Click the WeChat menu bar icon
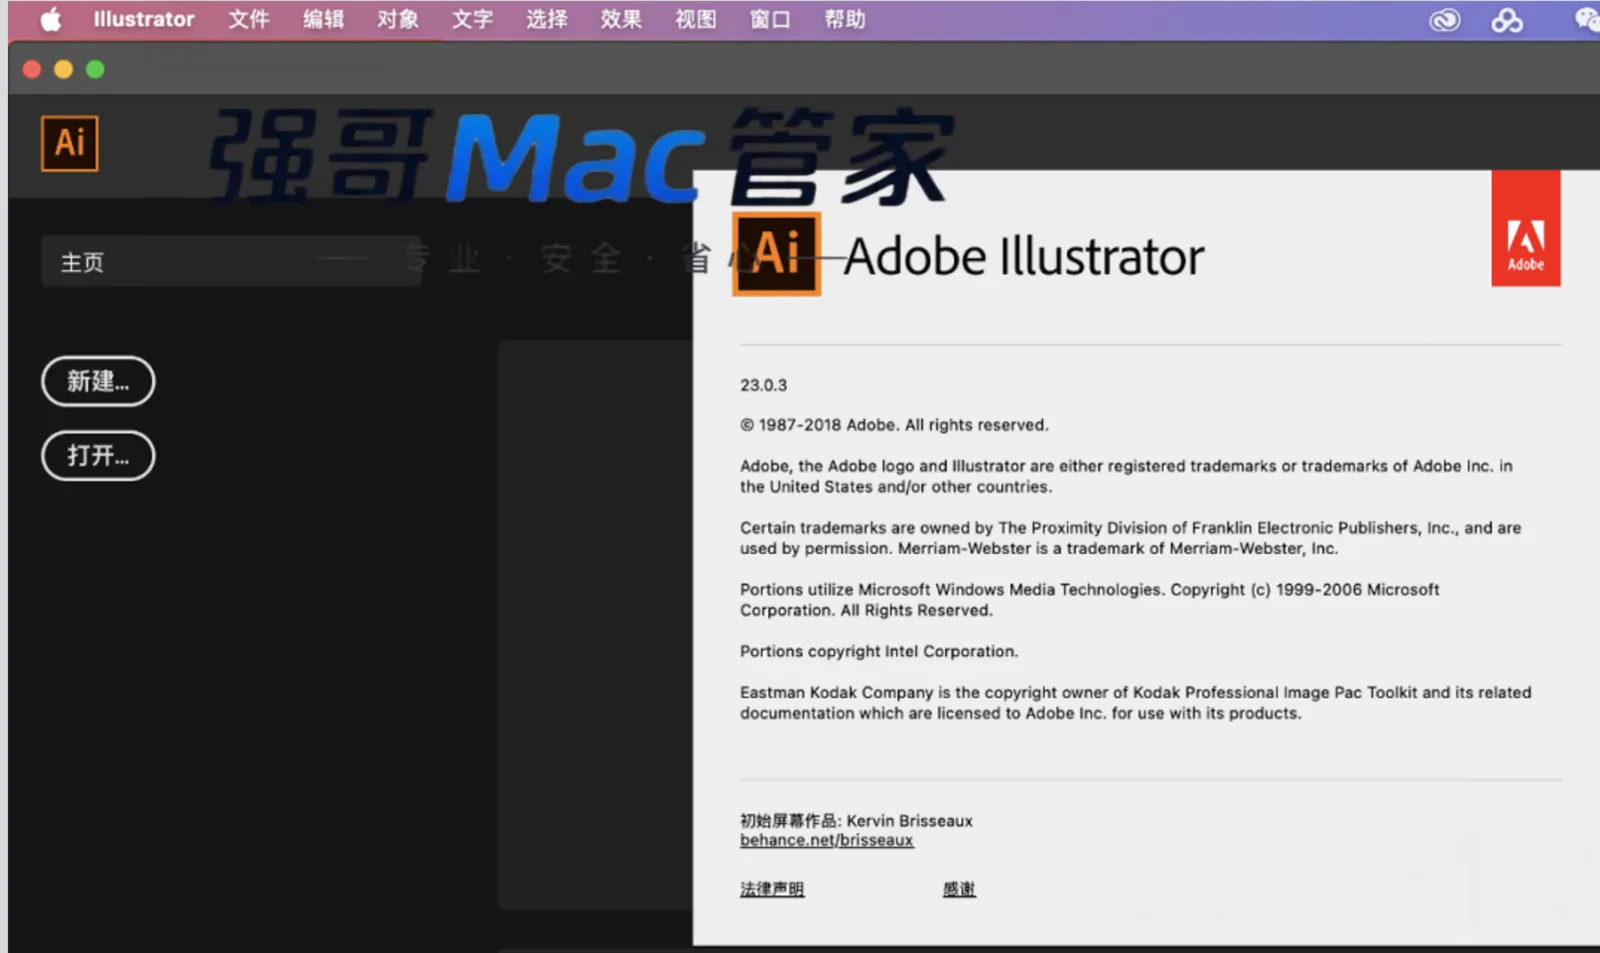This screenshot has width=1600, height=953. click(x=1587, y=20)
